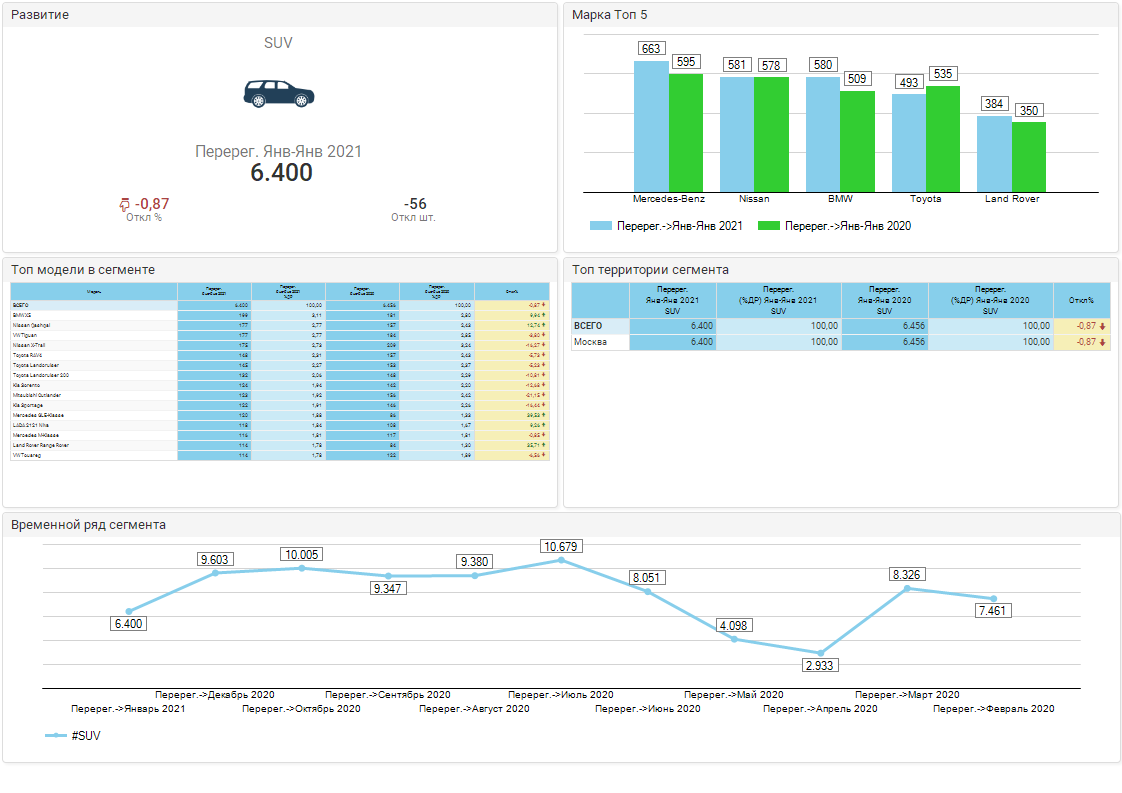Click the green 2020 legend swatch
Image resolution: width=1122 pixels, height=793 pixels.
pos(768,226)
